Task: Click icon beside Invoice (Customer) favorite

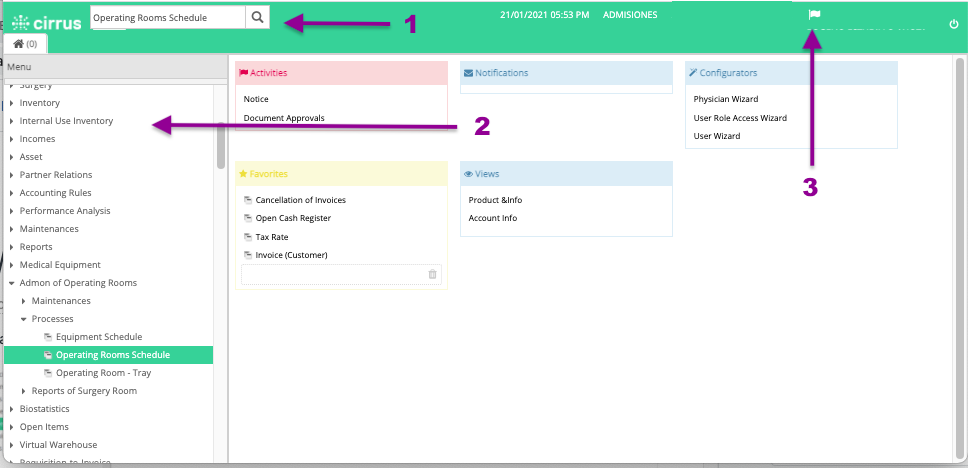Action: [x=248, y=254]
